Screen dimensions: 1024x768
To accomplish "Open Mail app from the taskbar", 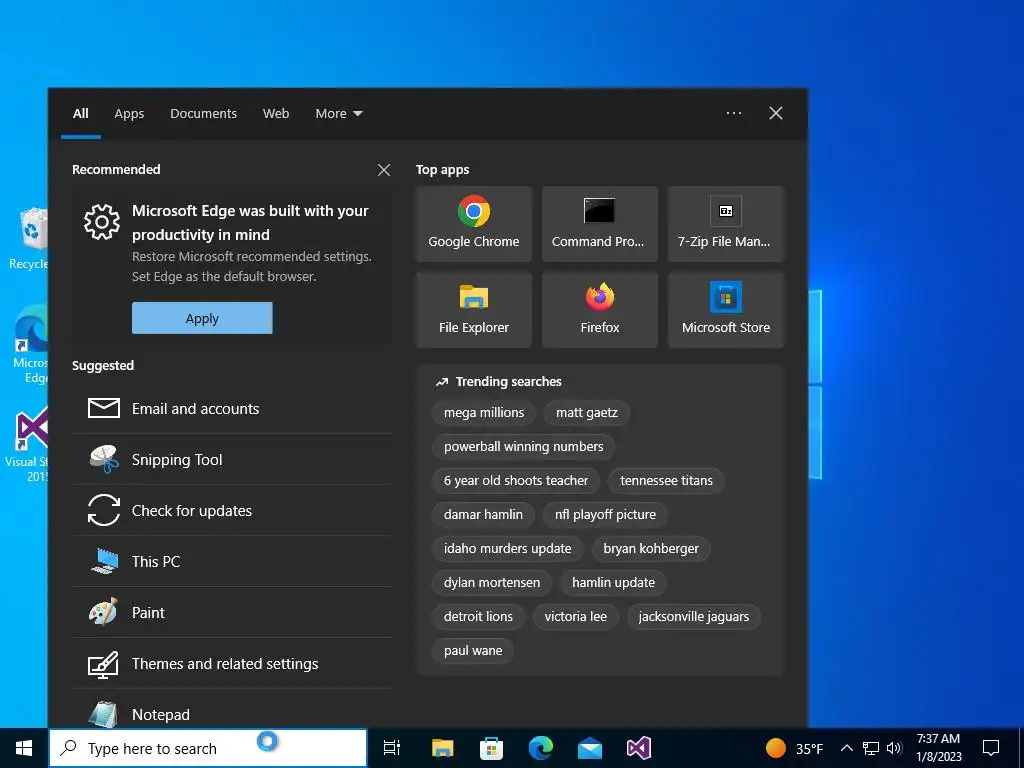I will coord(590,748).
